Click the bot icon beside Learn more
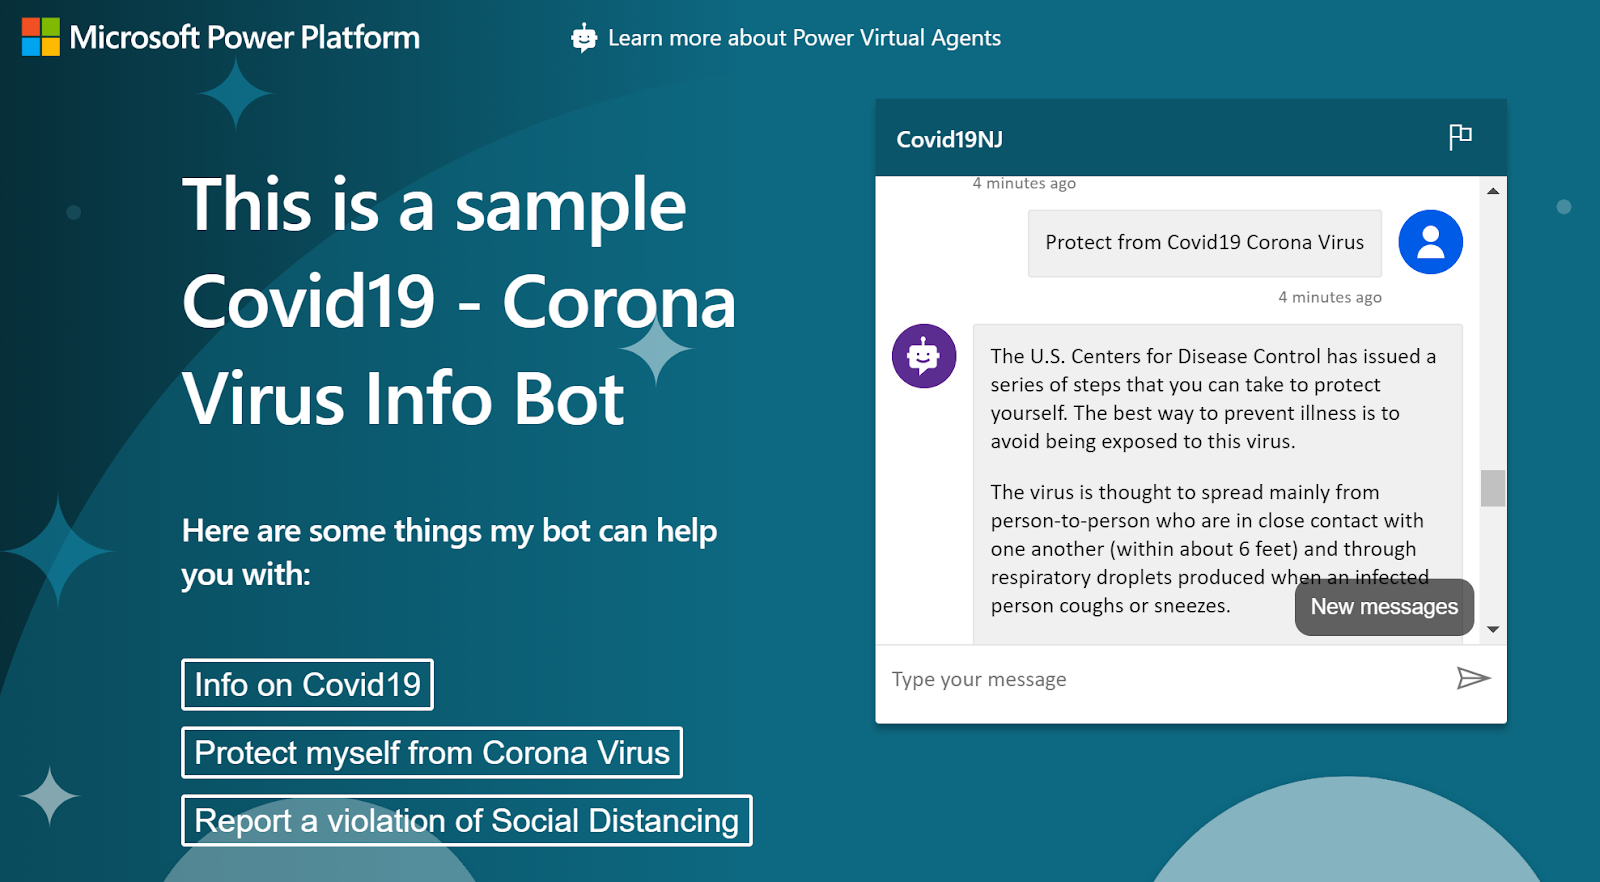Screen dimensions: 1600x882 [584, 38]
